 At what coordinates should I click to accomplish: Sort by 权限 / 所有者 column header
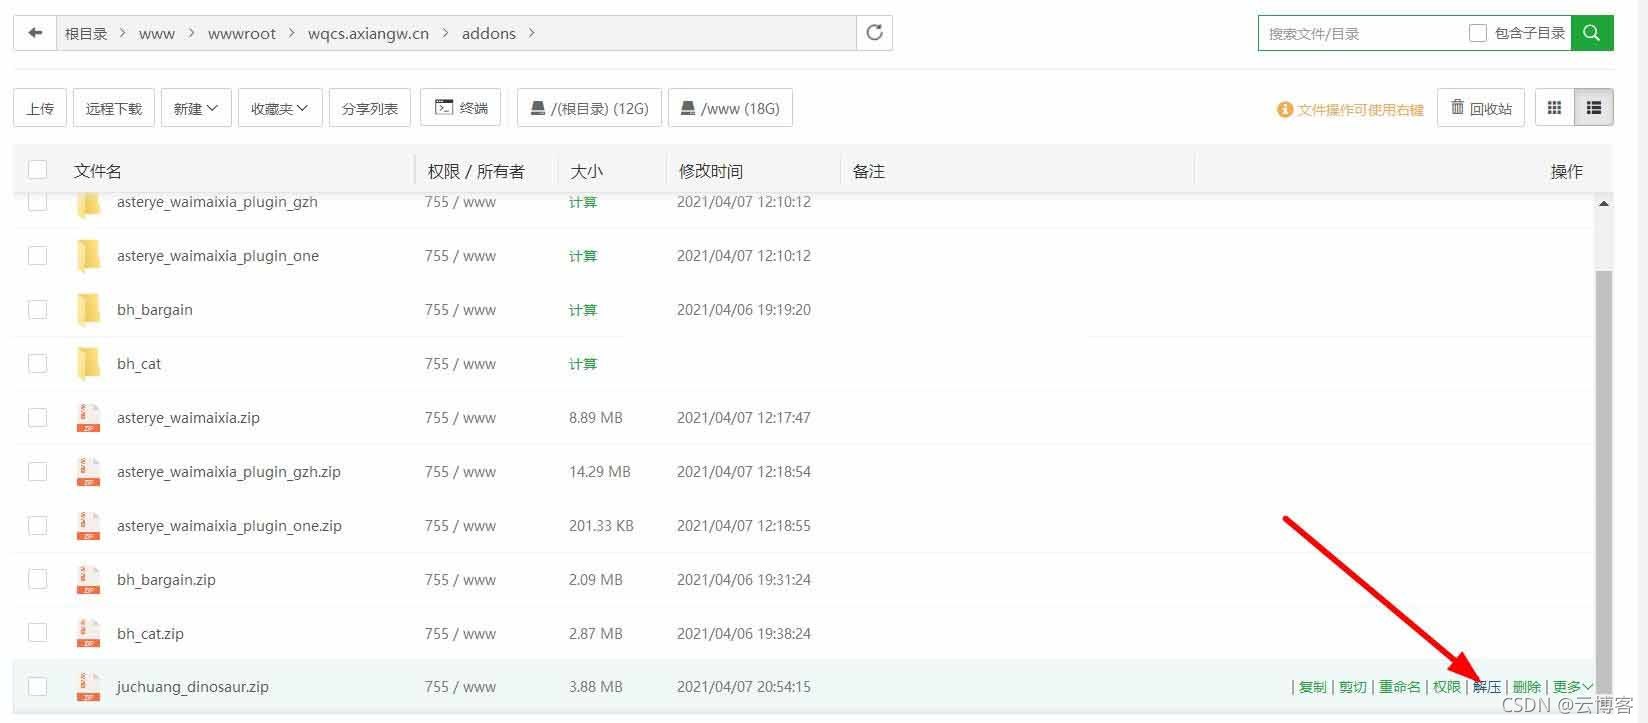[x=476, y=171]
